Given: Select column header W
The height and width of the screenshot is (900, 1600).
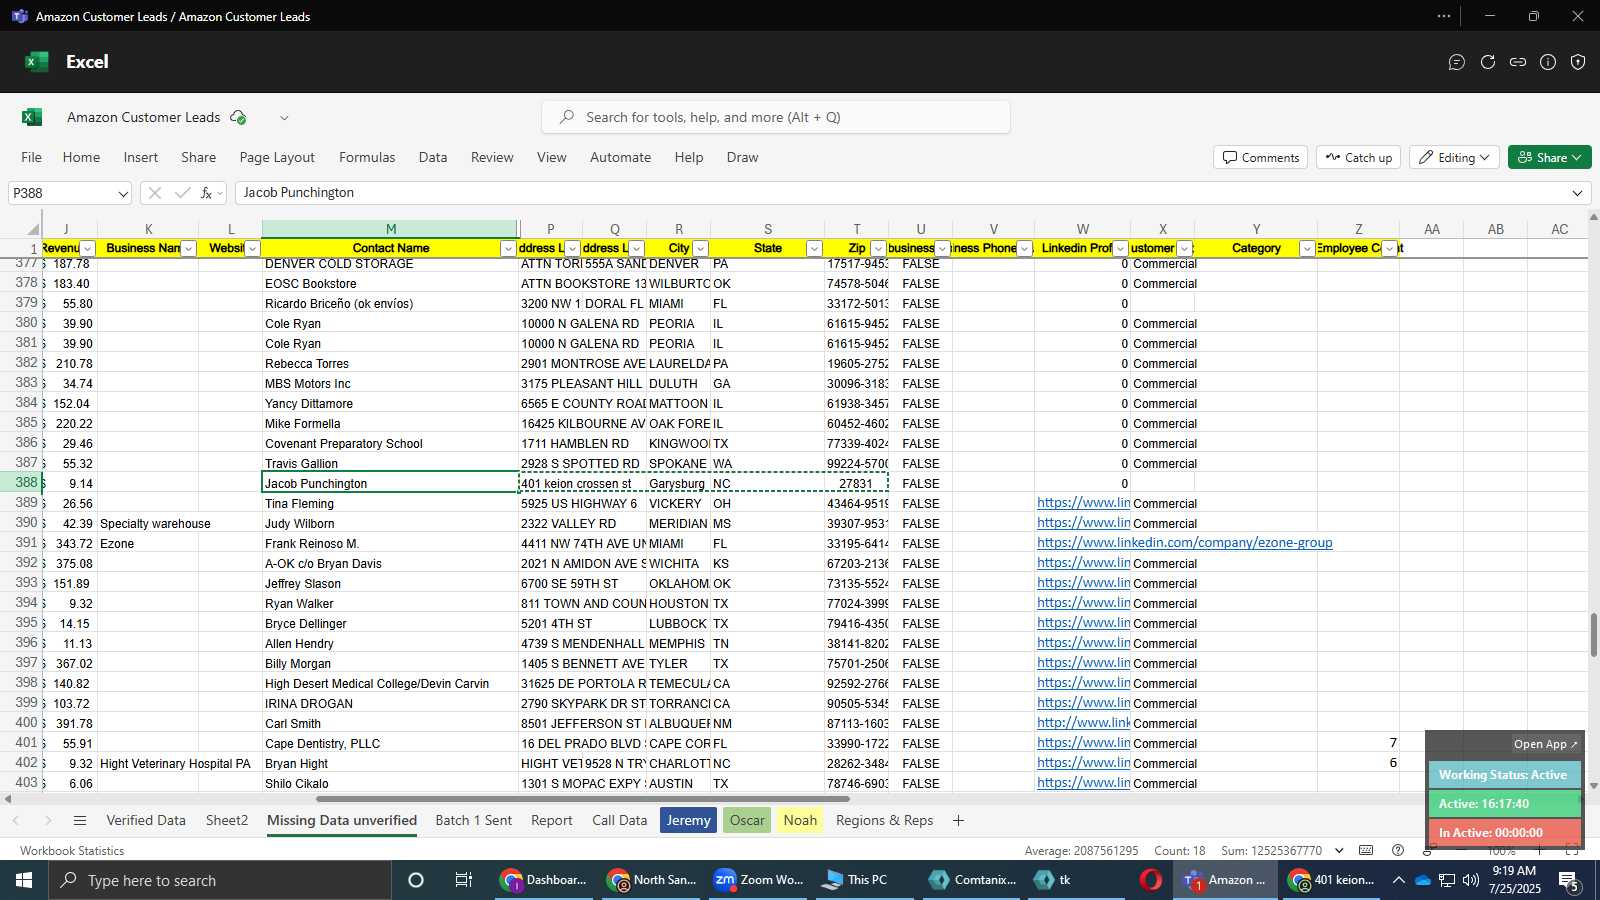Looking at the screenshot, I should click(1082, 229).
